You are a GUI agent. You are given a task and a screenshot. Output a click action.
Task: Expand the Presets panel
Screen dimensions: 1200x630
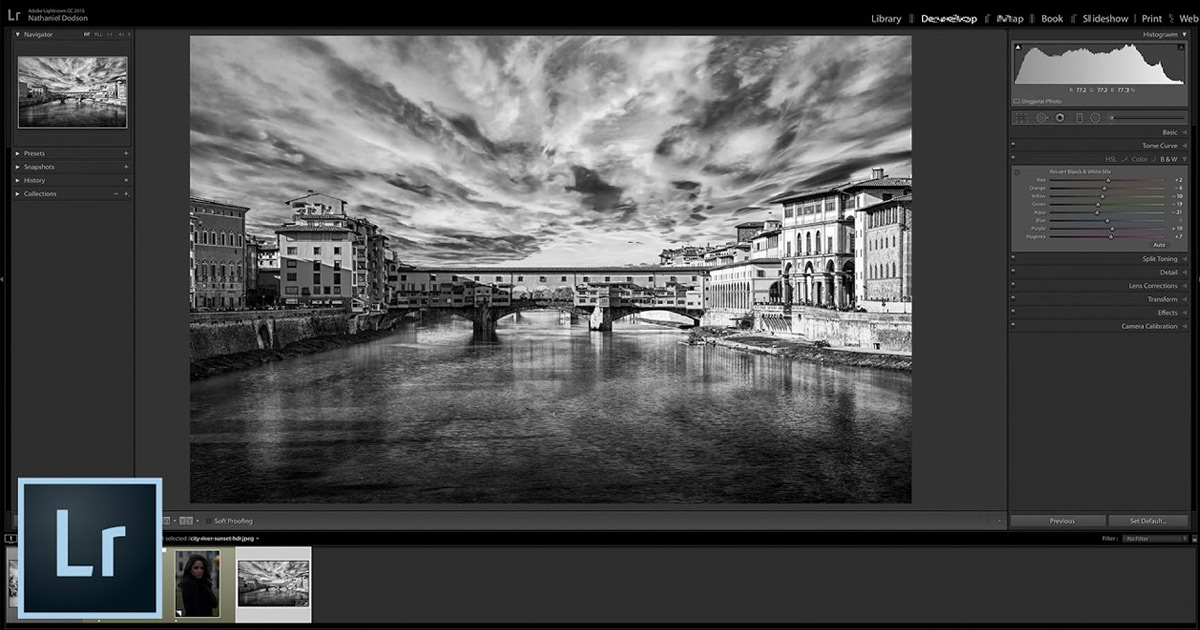coord(18,153)
